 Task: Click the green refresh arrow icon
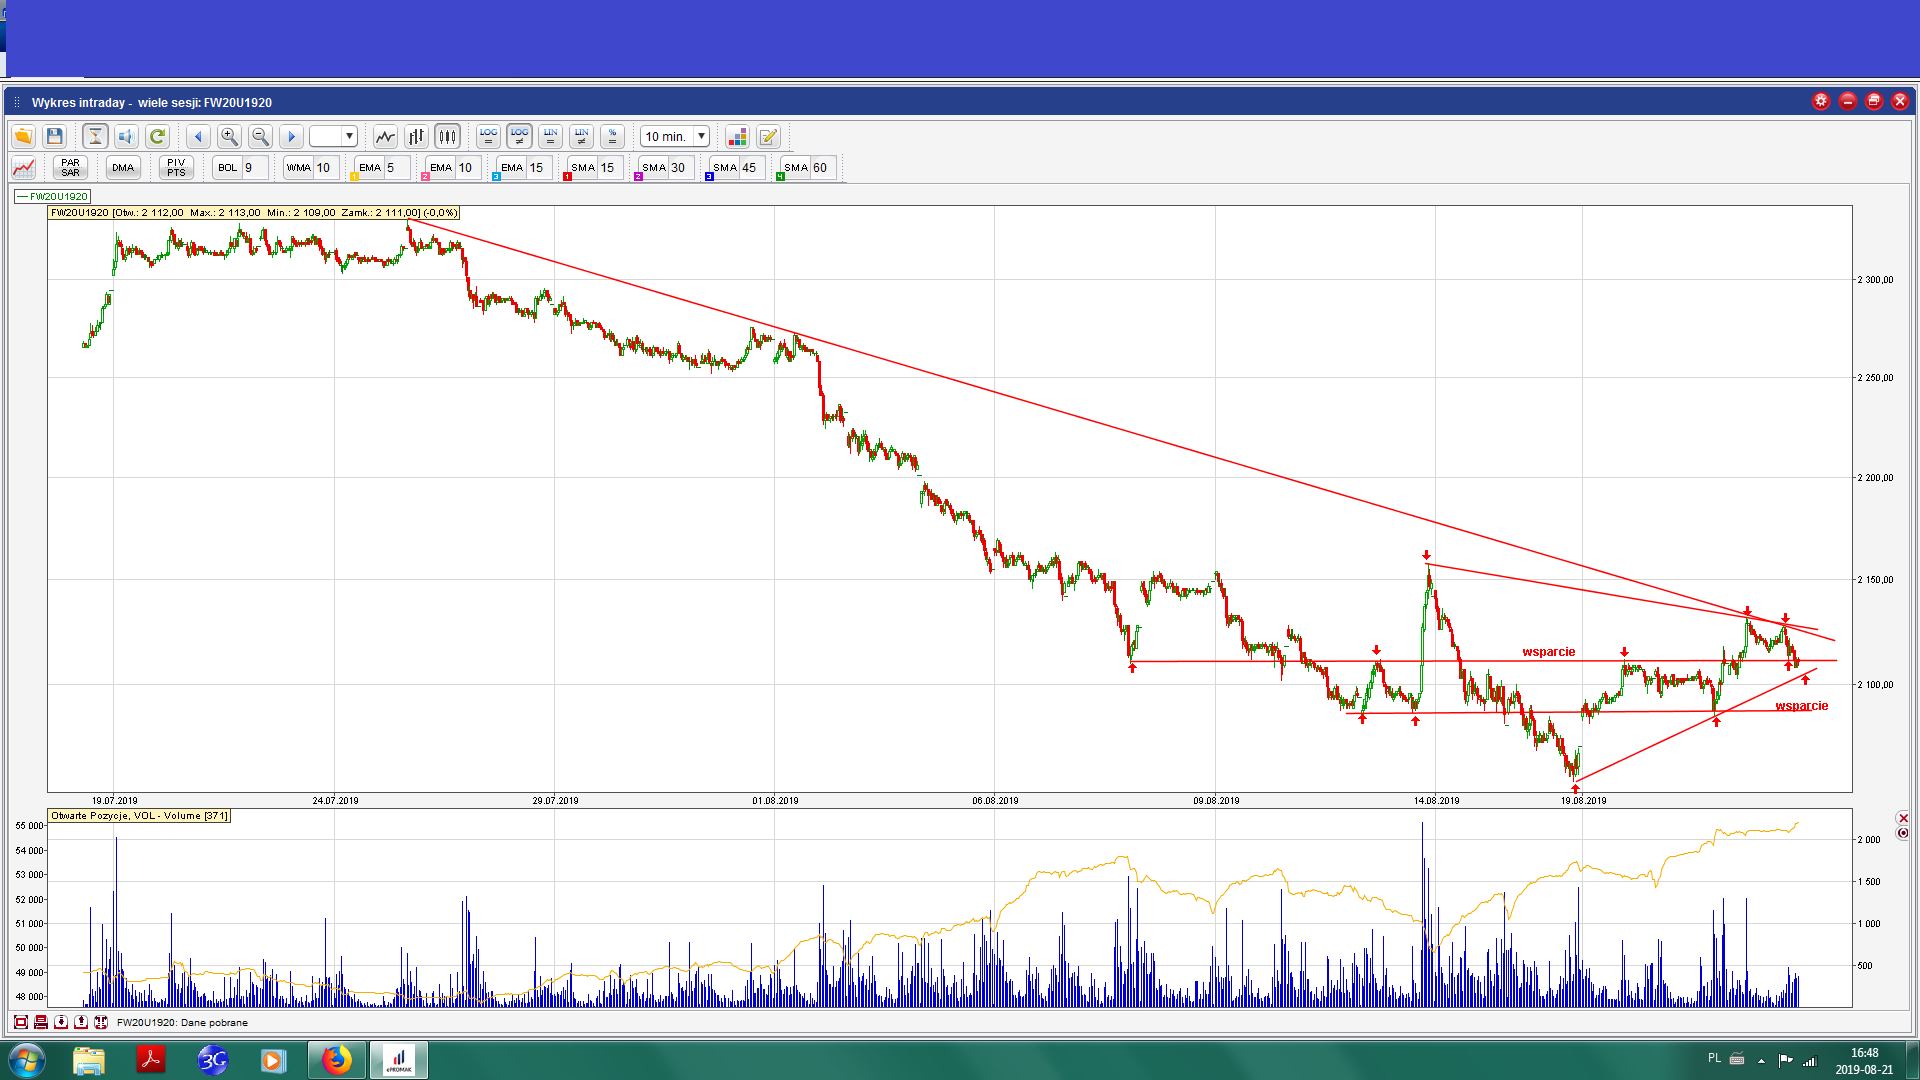157,137
